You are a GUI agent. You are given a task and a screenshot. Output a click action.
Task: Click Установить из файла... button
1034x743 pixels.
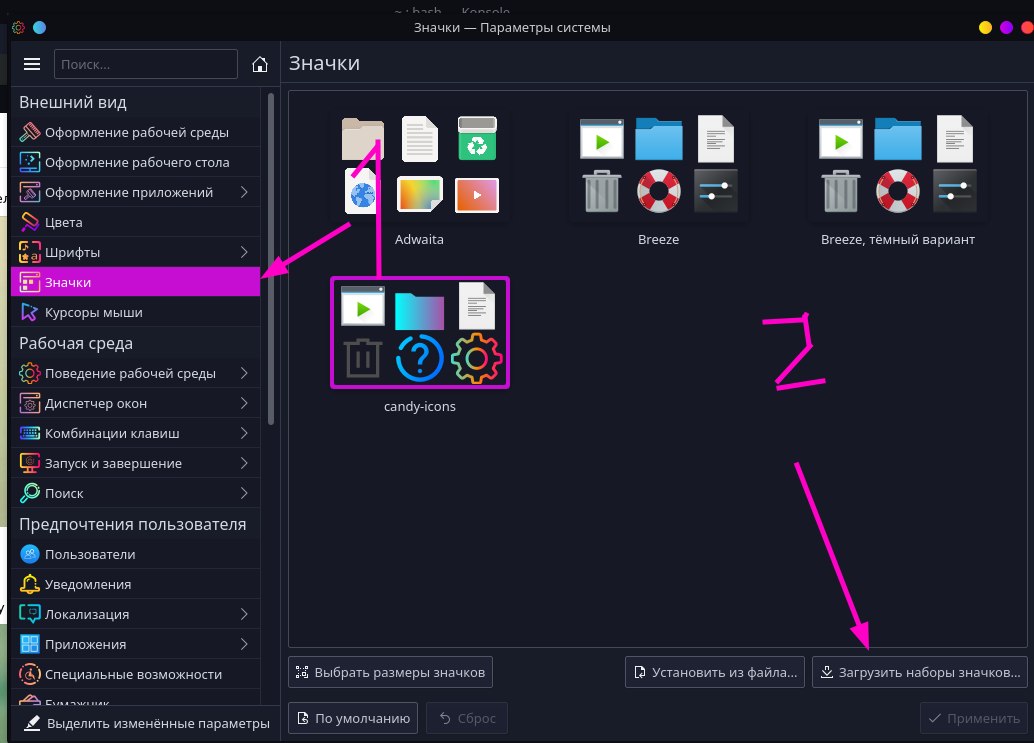[715, 672]
